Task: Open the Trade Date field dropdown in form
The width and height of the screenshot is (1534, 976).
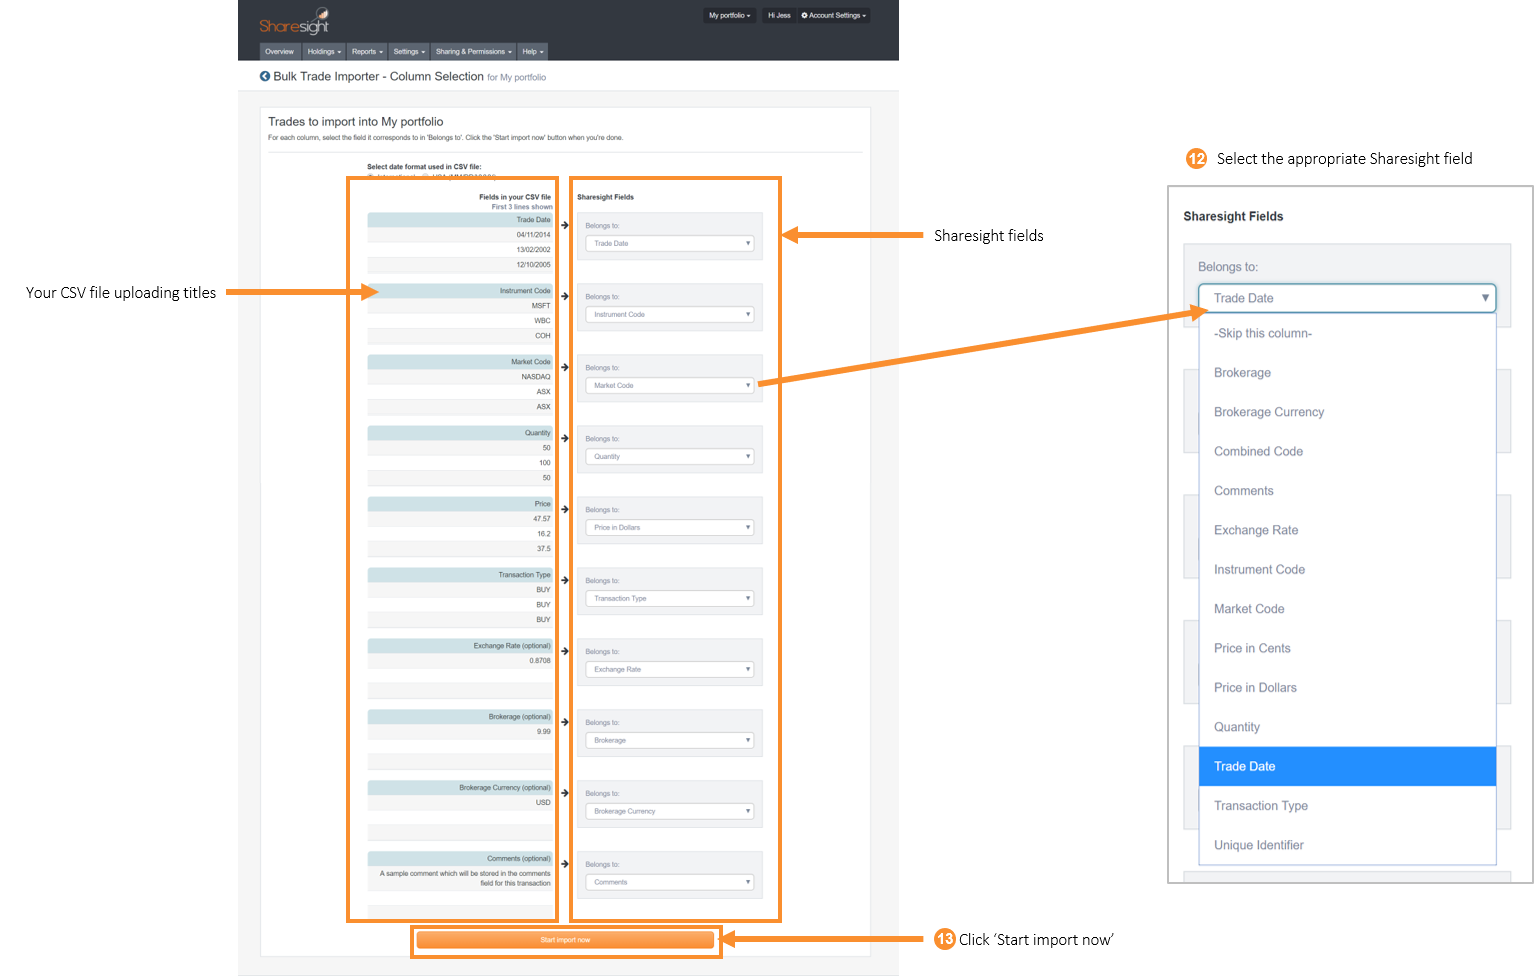Action: coord(669,243)
